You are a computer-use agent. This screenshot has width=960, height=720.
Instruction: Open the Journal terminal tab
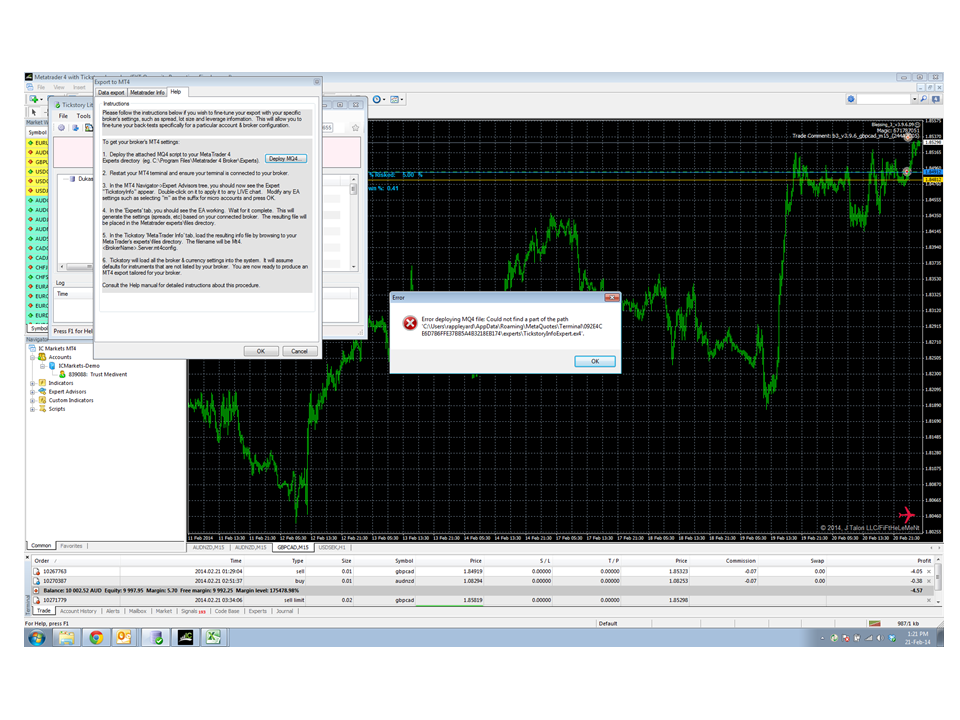[x=285, y=611]
